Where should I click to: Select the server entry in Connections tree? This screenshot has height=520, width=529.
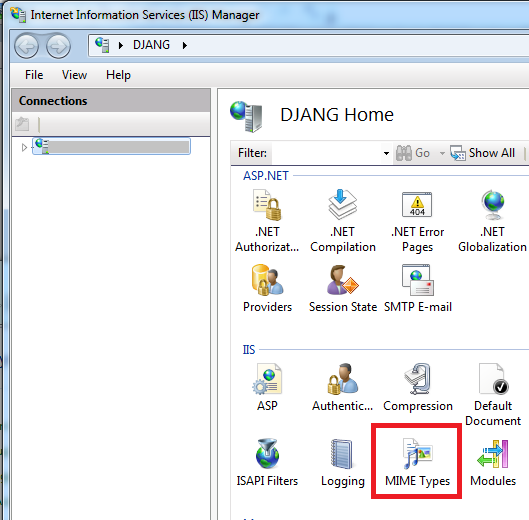[111, 146]
